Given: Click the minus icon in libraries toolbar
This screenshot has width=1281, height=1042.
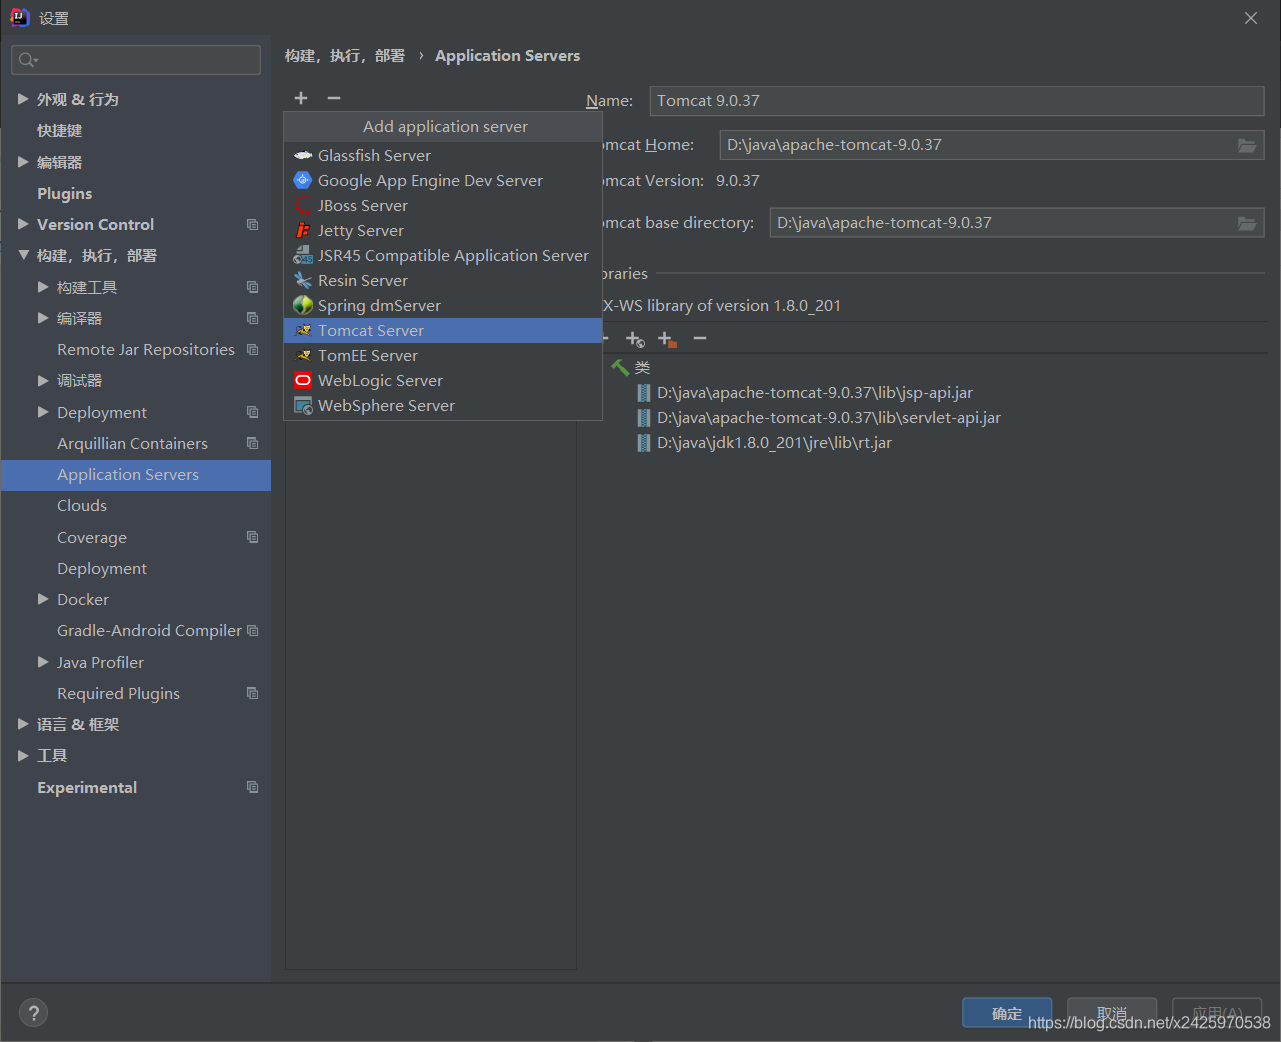Looking at the screenshot, I should pyautogui.click(x=700, y=339).
